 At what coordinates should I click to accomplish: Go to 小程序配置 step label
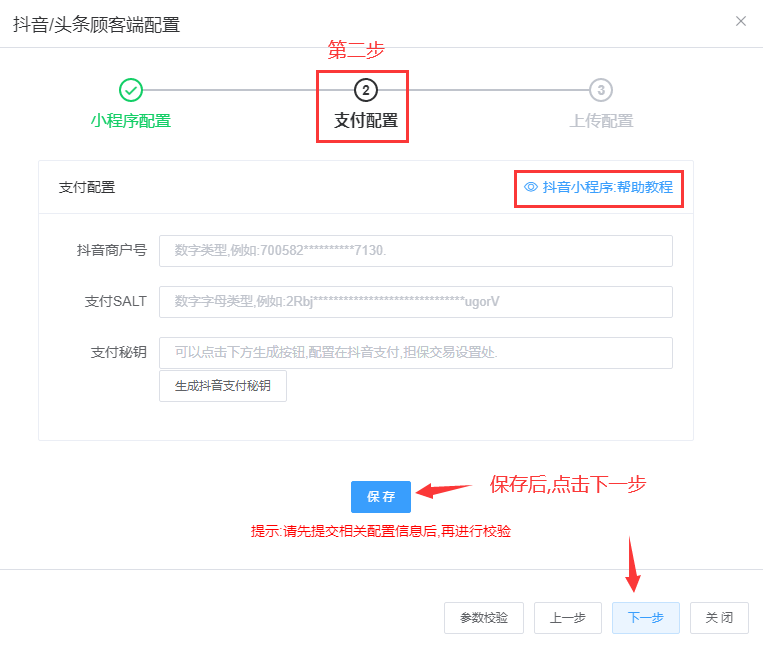131,121
